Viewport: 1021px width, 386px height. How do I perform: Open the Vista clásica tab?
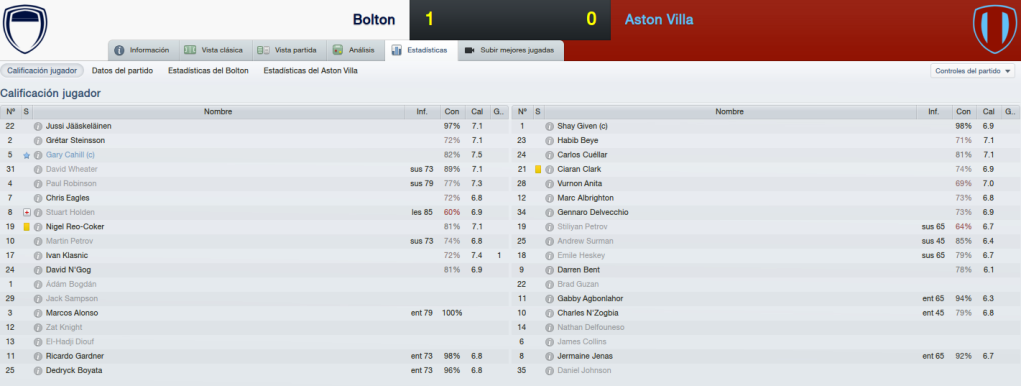pyautogui.click(x=214, y=50)
